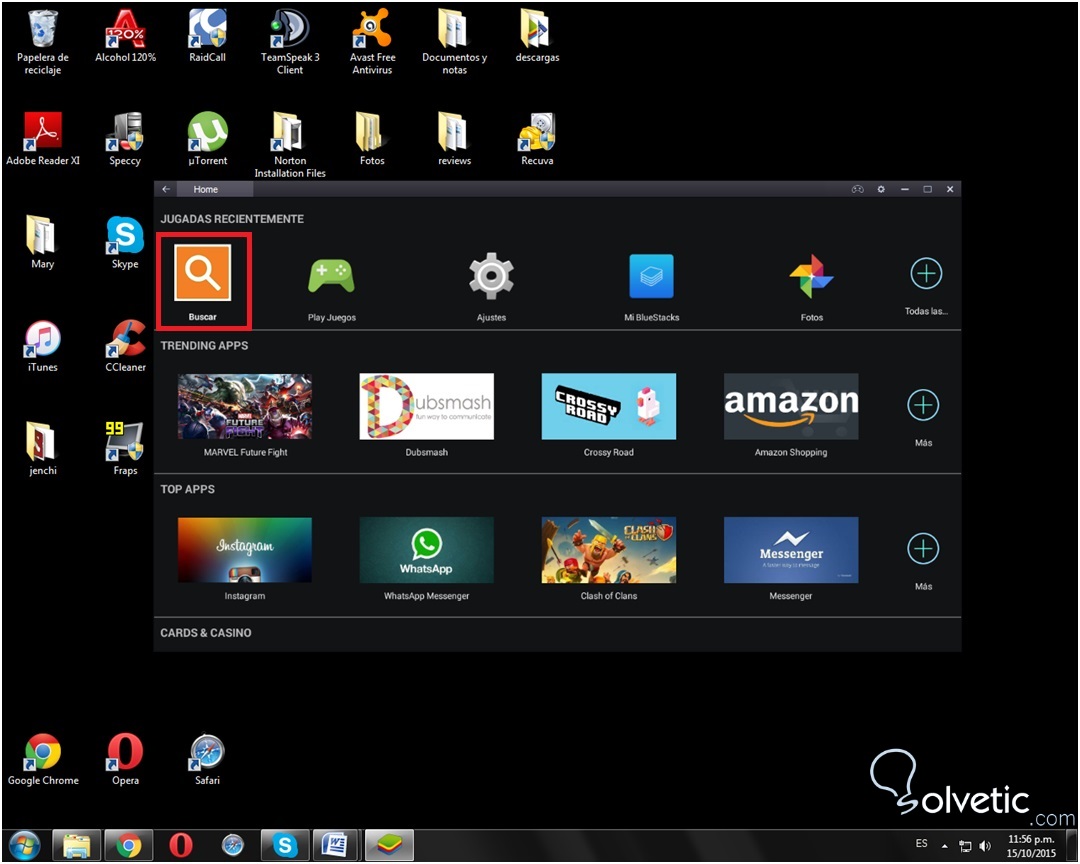Select jenchi folder on desktop

pos(43,449)
